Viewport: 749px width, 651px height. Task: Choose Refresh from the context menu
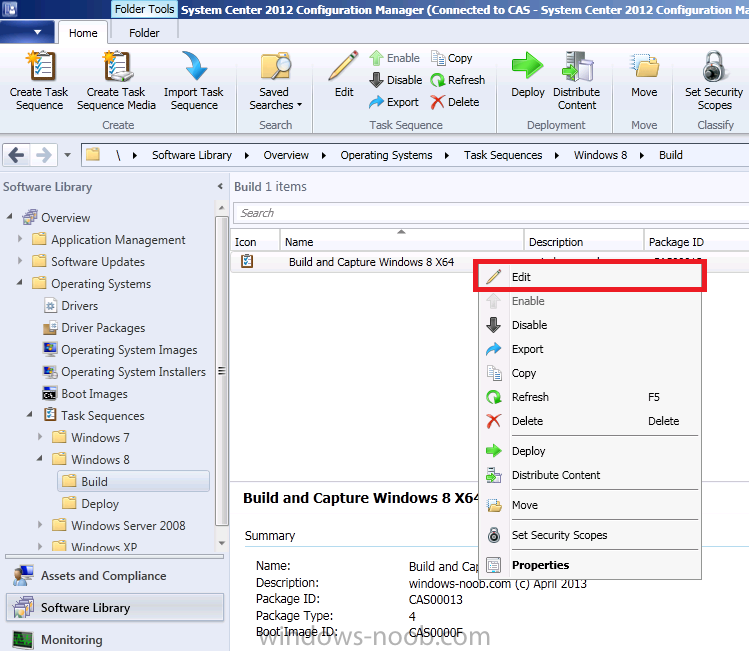tap(590, 397)
